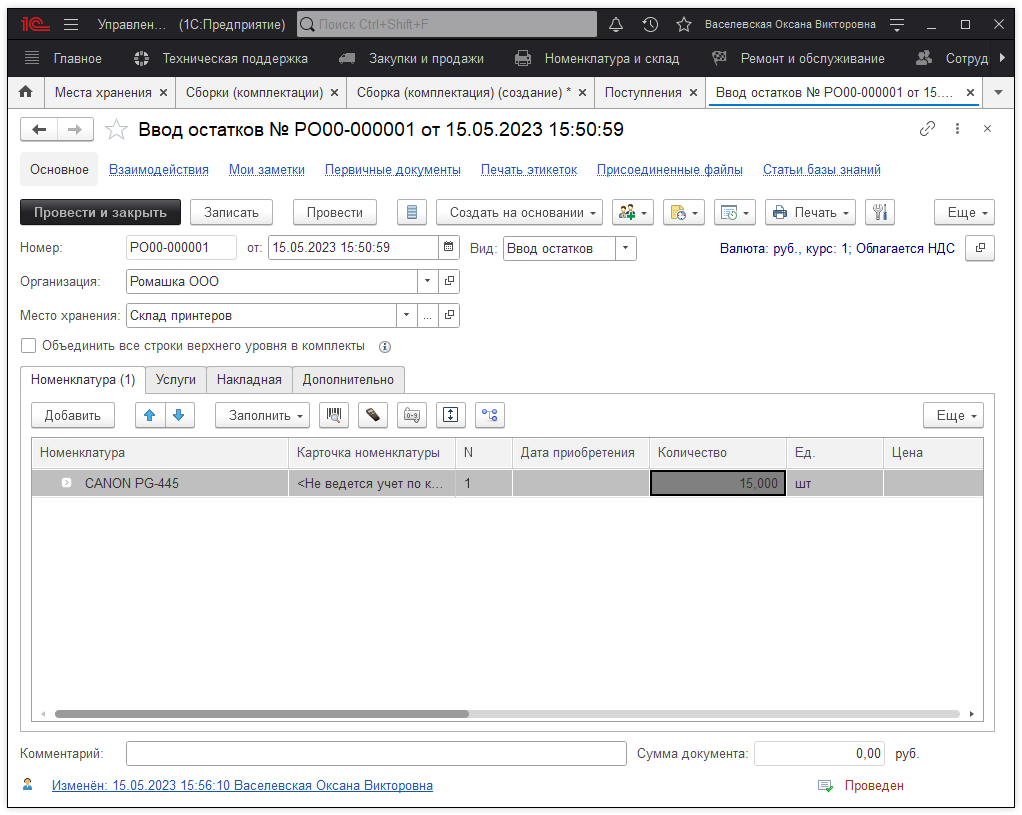
Task: Click the 'Комментарий' input field
Action: coord(375,753)
